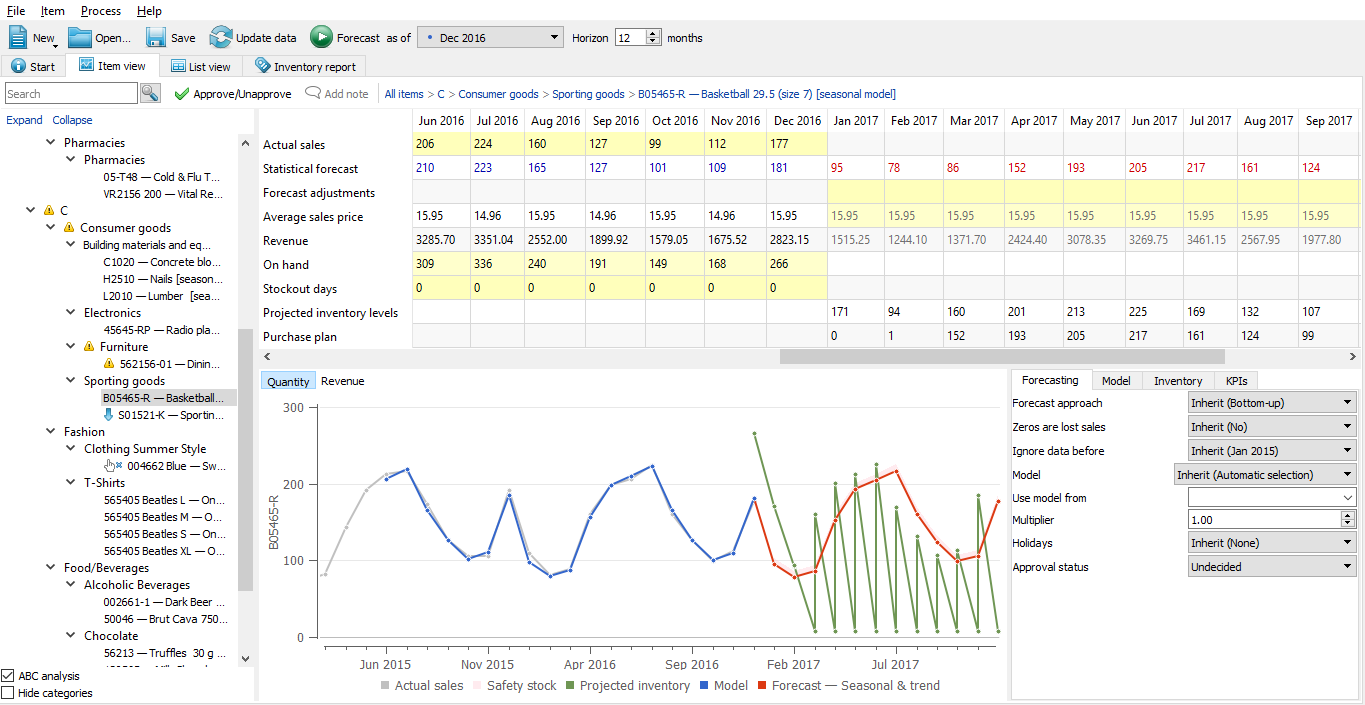Click the Open icon in the toolbar
The height and width of the screenshot is (705, 1365).
click(79, 36)
